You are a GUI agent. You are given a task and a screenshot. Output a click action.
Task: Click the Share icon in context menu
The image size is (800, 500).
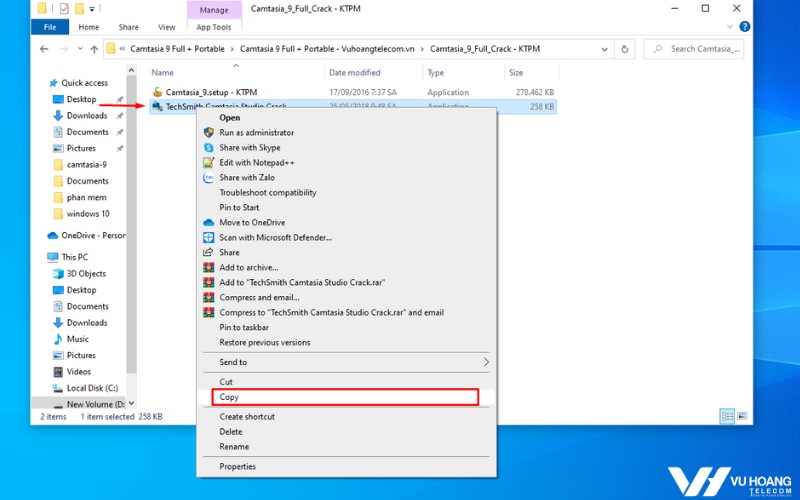tap(208, 253)
